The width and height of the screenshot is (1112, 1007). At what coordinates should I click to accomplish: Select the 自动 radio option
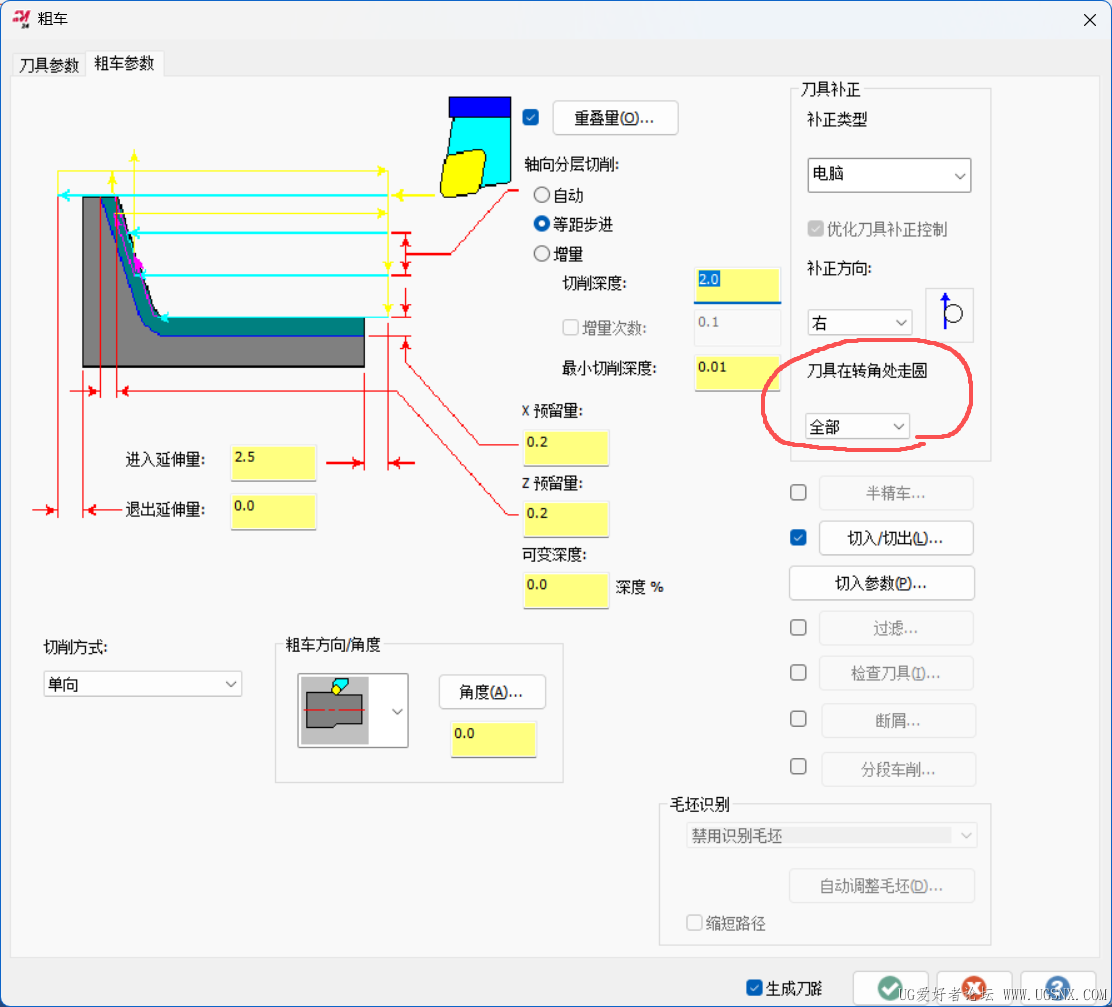click(x=542, y=195)
